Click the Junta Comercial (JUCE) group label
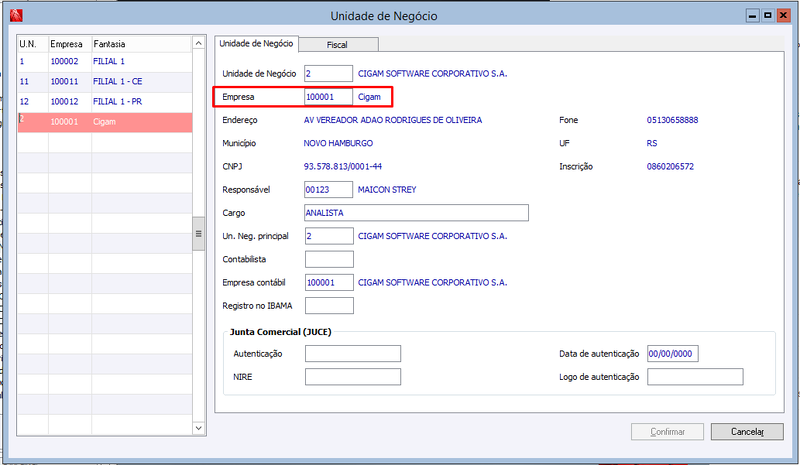800x465 pixels. tap(281, 332)
